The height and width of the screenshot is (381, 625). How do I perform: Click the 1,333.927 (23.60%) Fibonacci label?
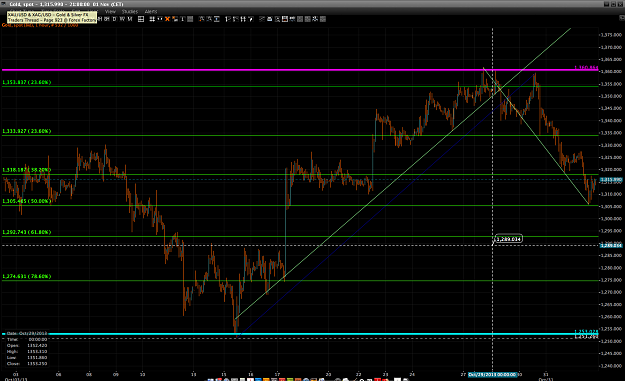pyautogui.click(x=27, y=131)
